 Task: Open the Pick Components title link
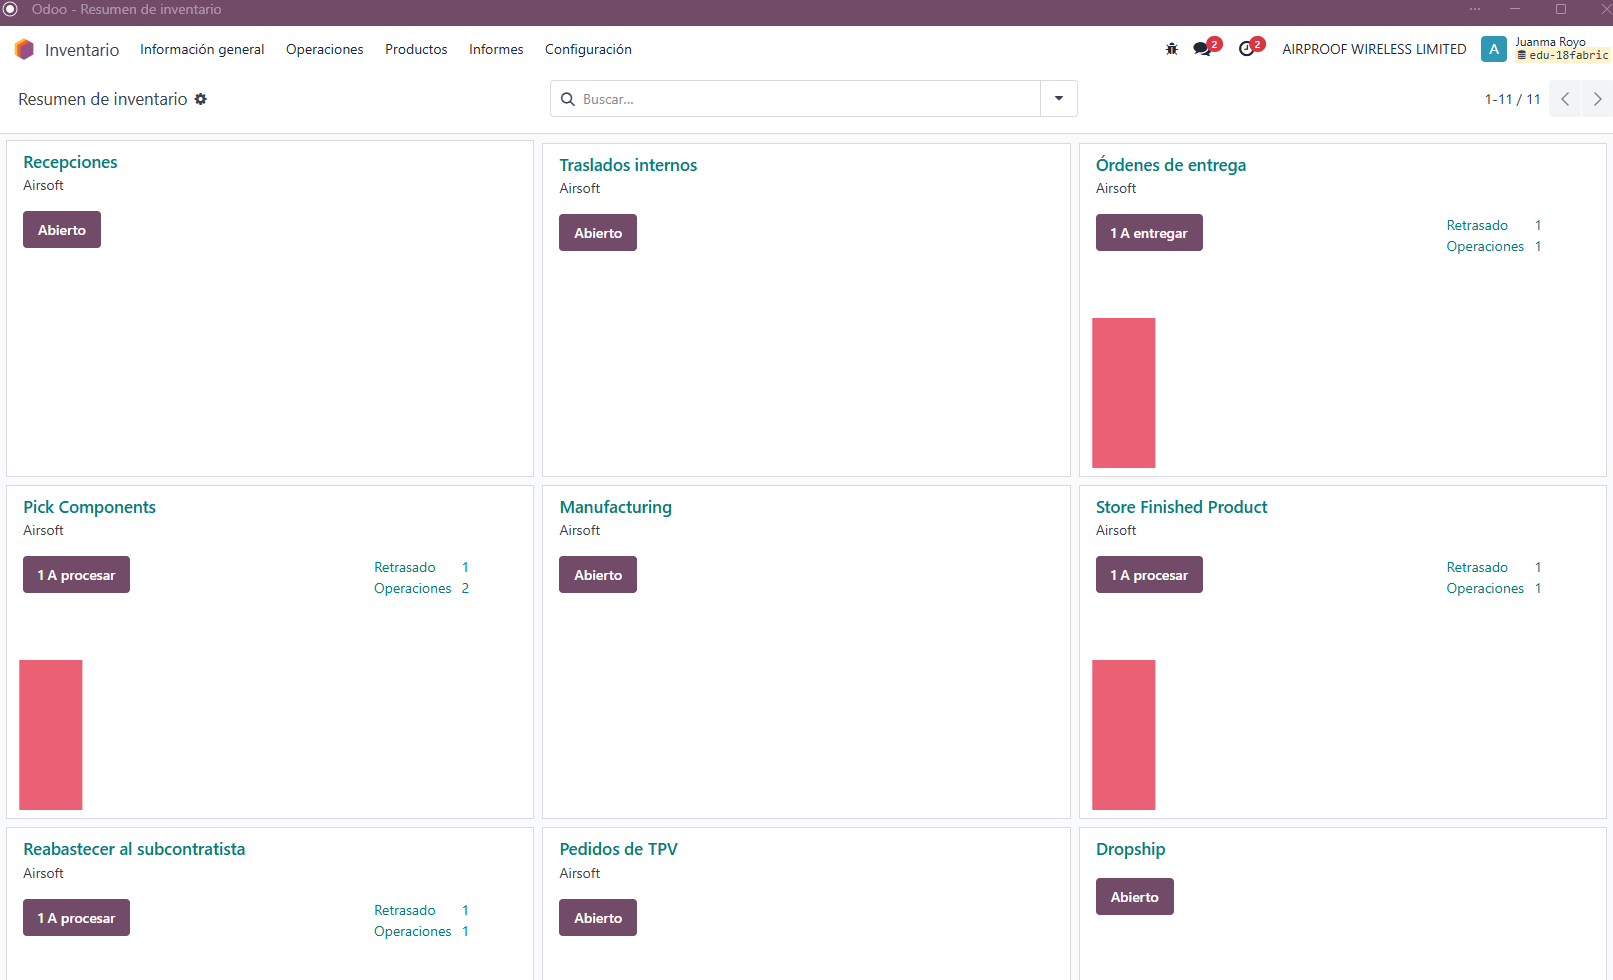[x=89, y=507]
